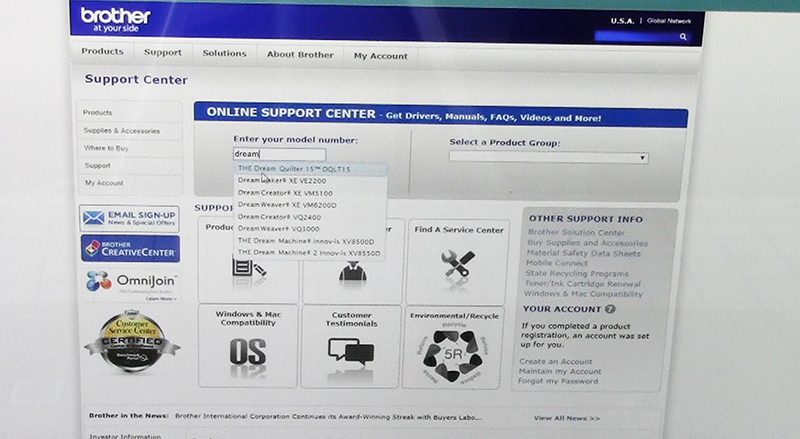Click the search magnifier icon
The image size is (800, 439).
pyautogui.click(x=683, y=37)
